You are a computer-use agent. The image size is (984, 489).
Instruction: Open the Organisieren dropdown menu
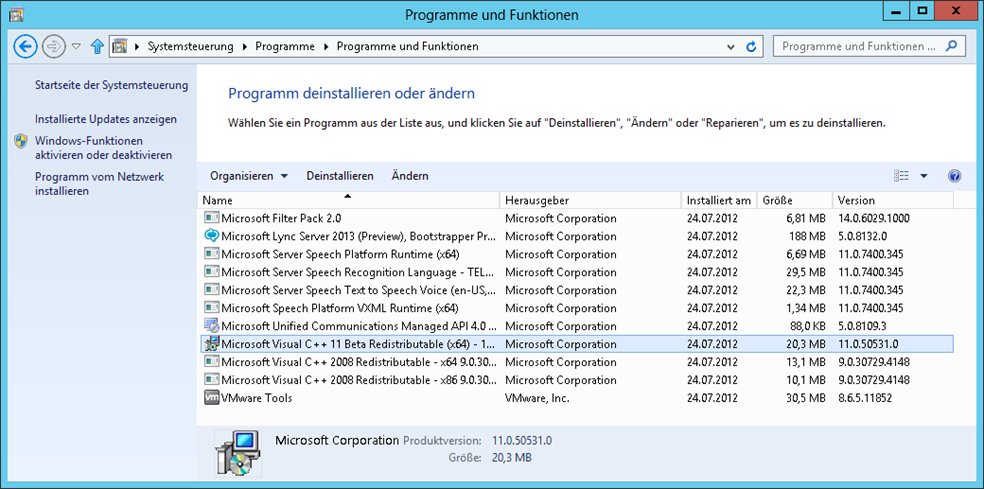[248, 176]
